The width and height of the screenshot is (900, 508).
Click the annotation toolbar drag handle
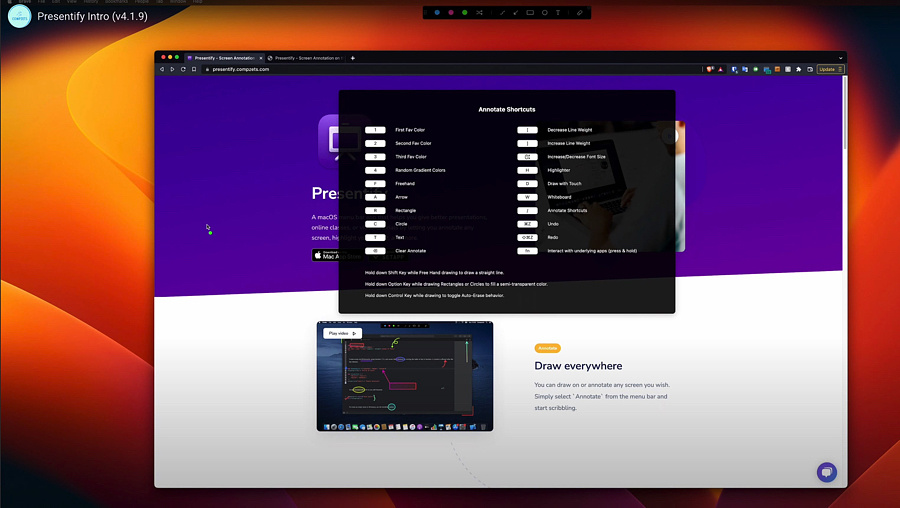426,13
